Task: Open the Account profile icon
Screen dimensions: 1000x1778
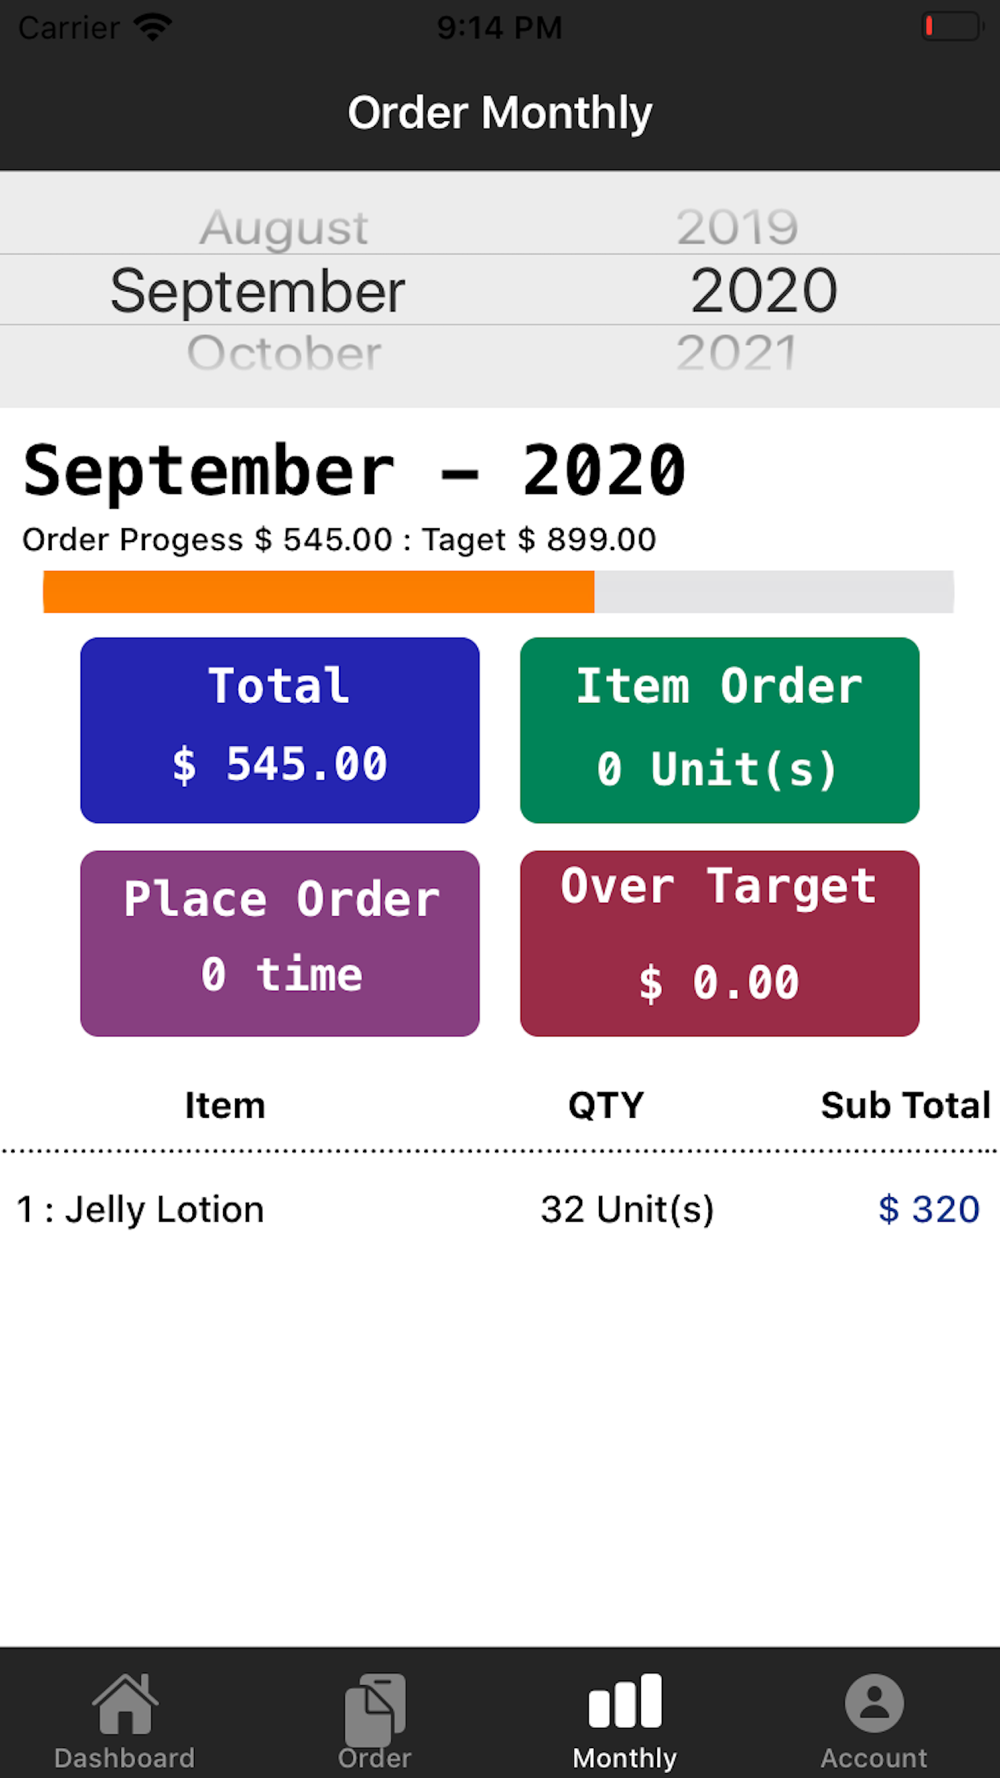Action: point(874,1703)
